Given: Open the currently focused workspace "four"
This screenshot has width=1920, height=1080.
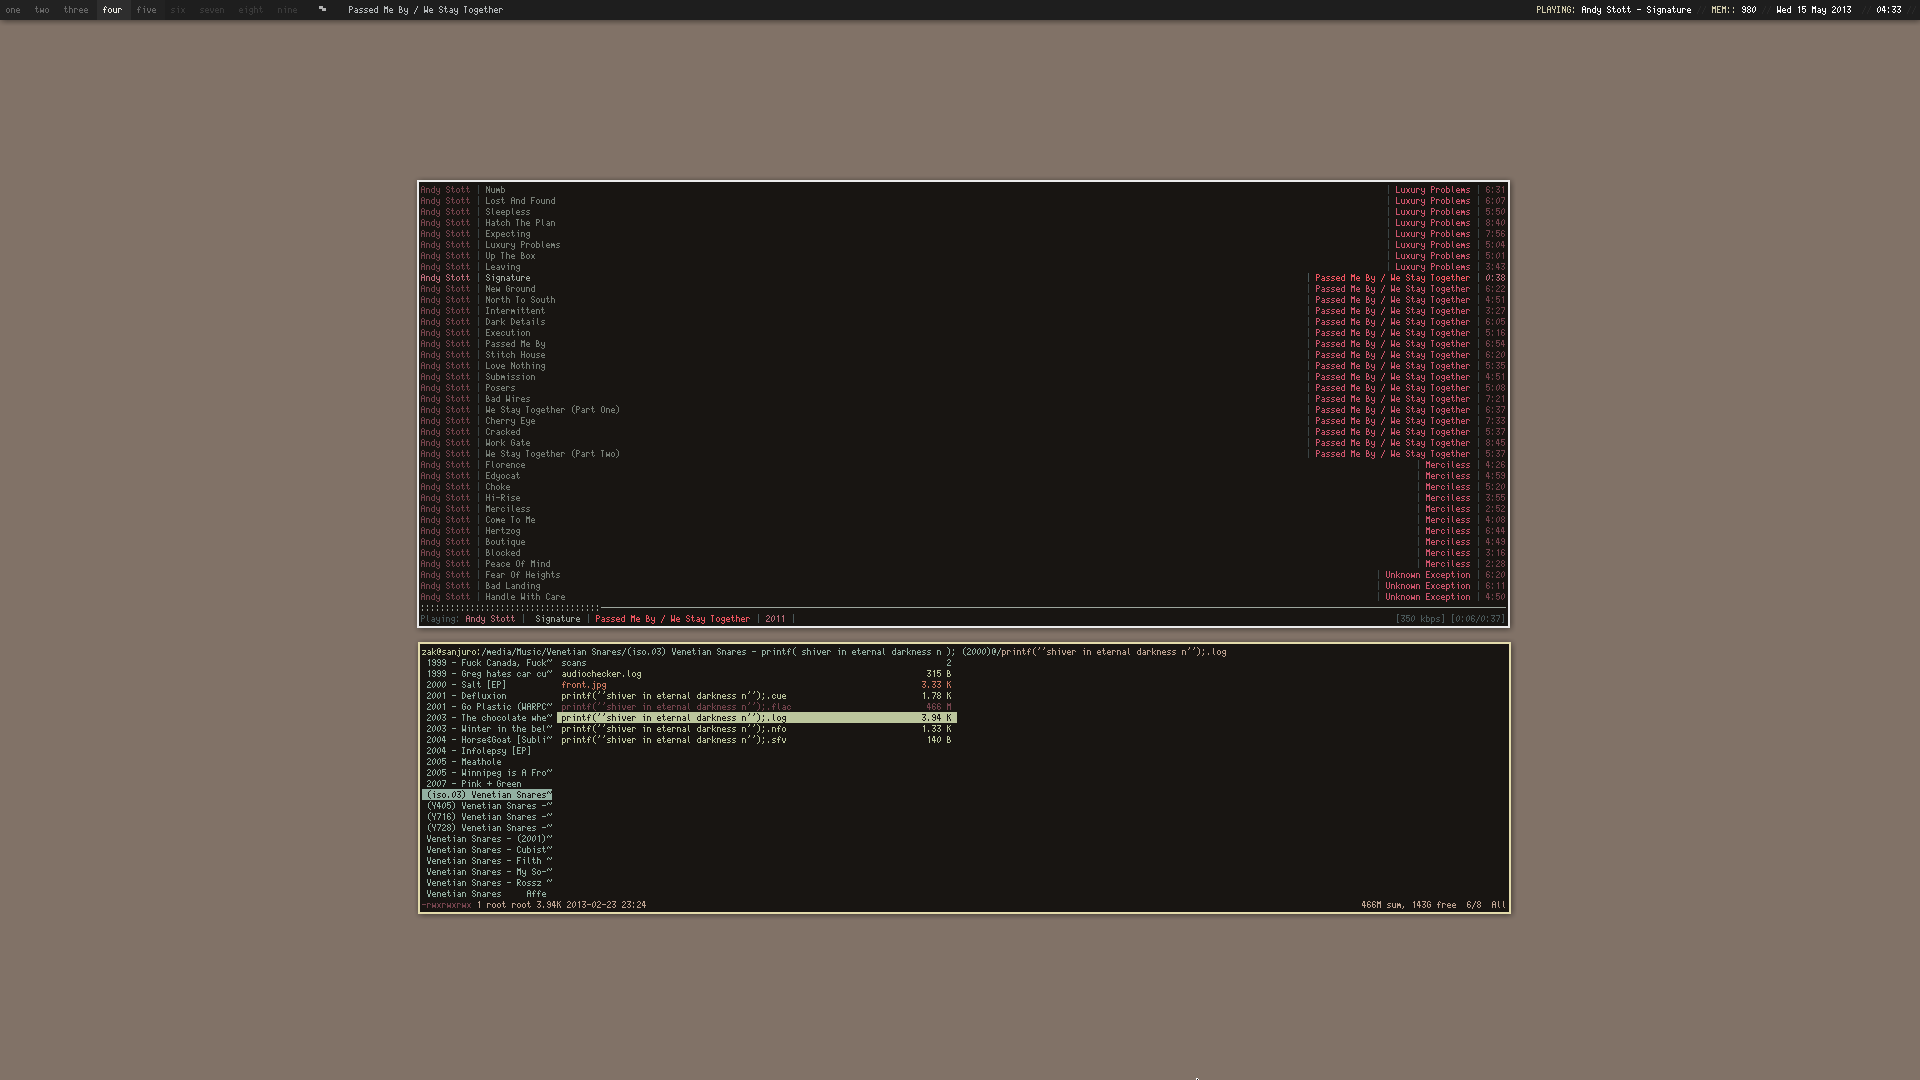Looking at the screenshot, I should [111, 9].
